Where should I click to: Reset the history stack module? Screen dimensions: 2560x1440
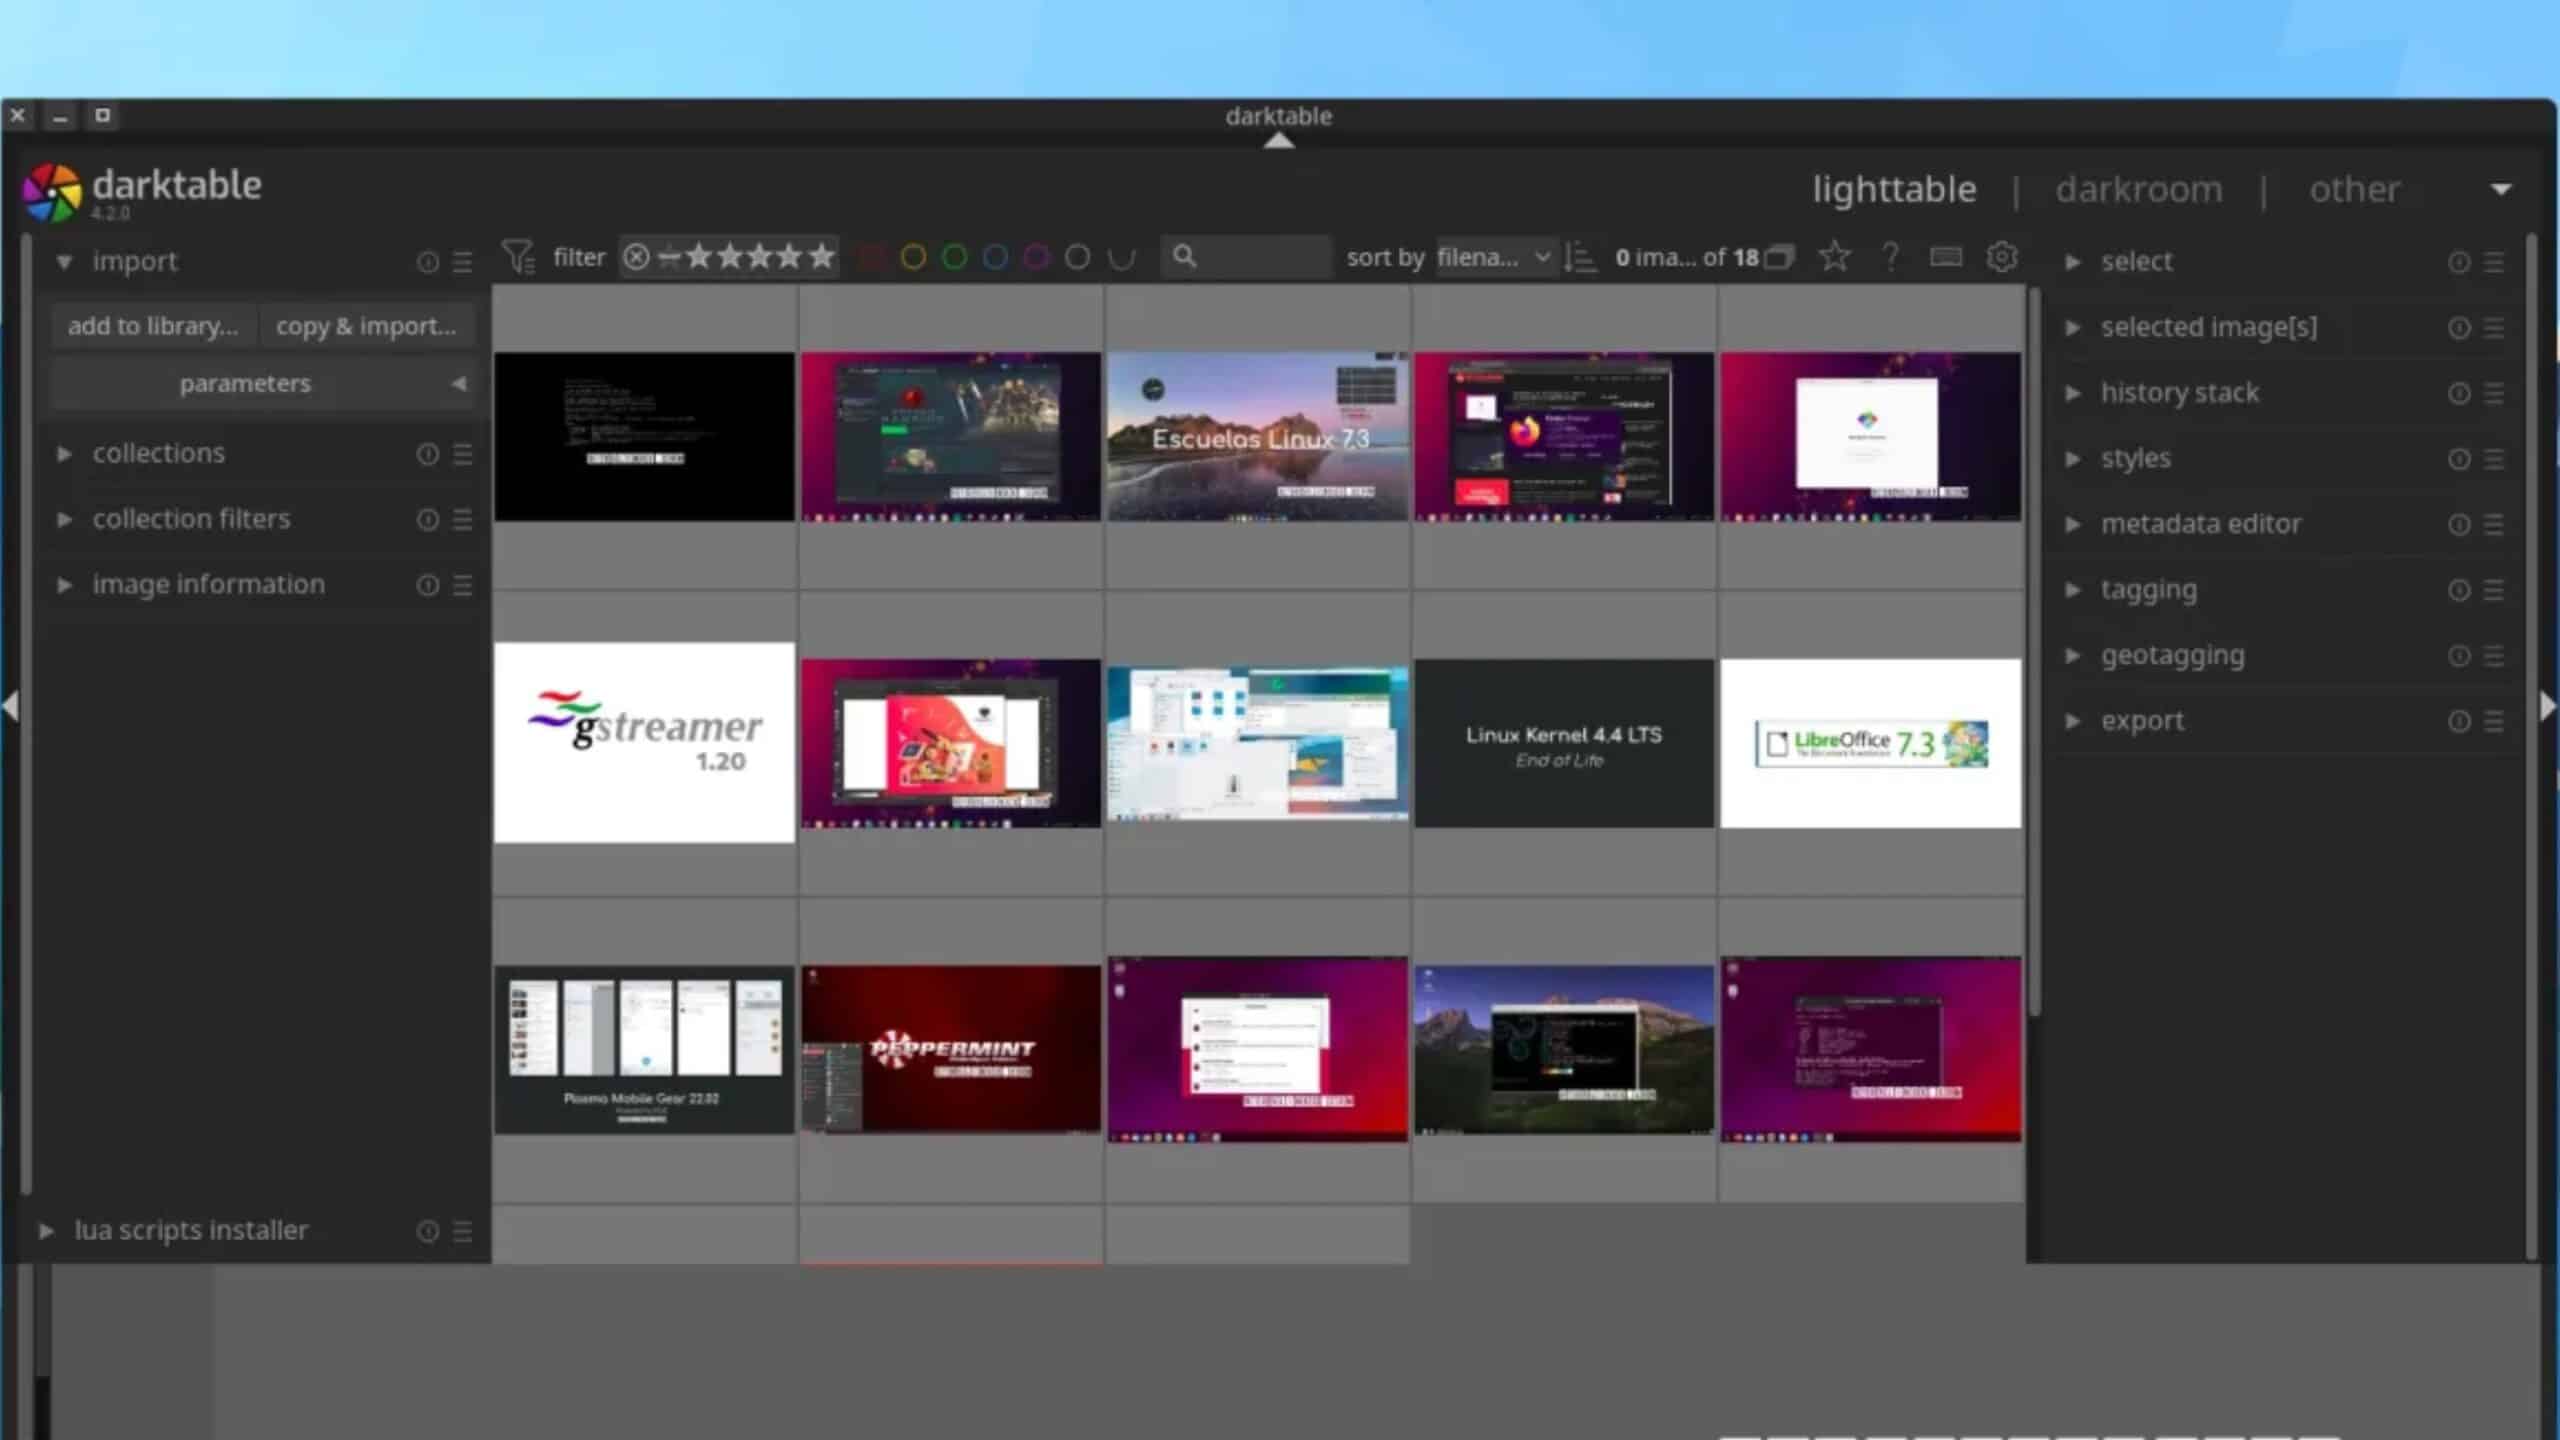pos(2459,393)
